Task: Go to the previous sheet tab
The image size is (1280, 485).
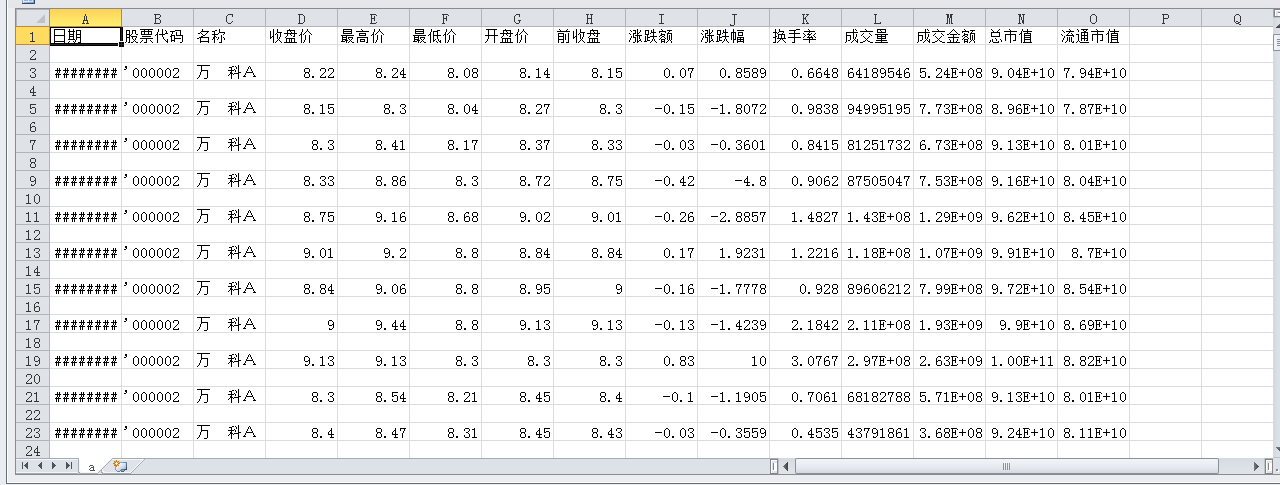Action: pos(41,466)
